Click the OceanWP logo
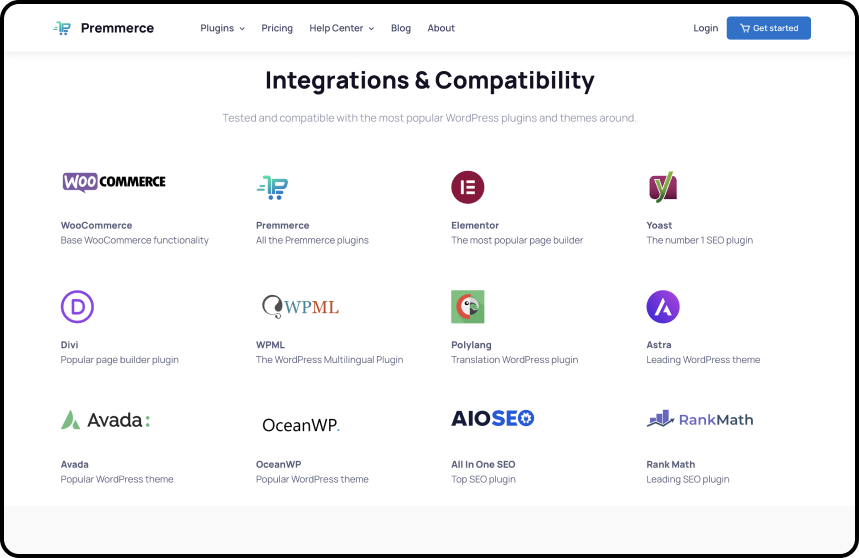This screenshot has height=558, width=859. 301,425
